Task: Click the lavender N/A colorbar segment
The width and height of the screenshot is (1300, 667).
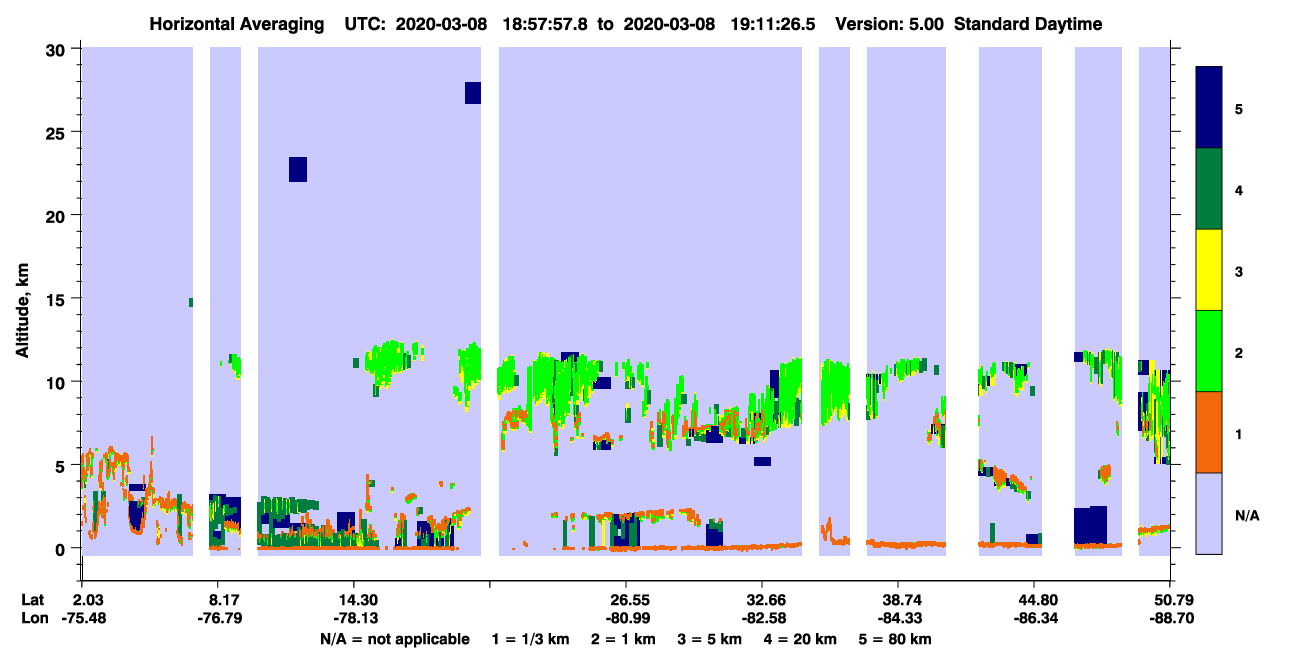Action: click(x=1209, y=513)
